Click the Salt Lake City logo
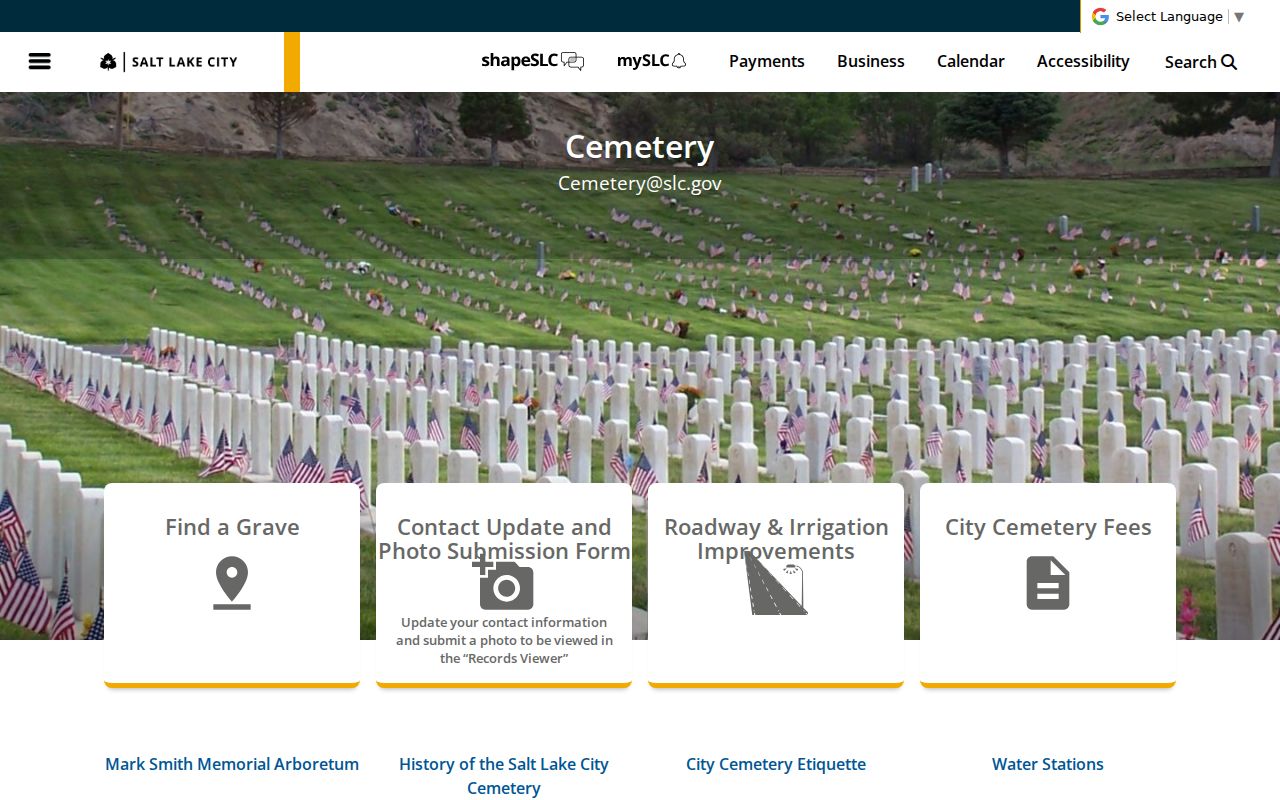Image resolution: width=1280 pixels, height=800 pixels. click(169, 62)
